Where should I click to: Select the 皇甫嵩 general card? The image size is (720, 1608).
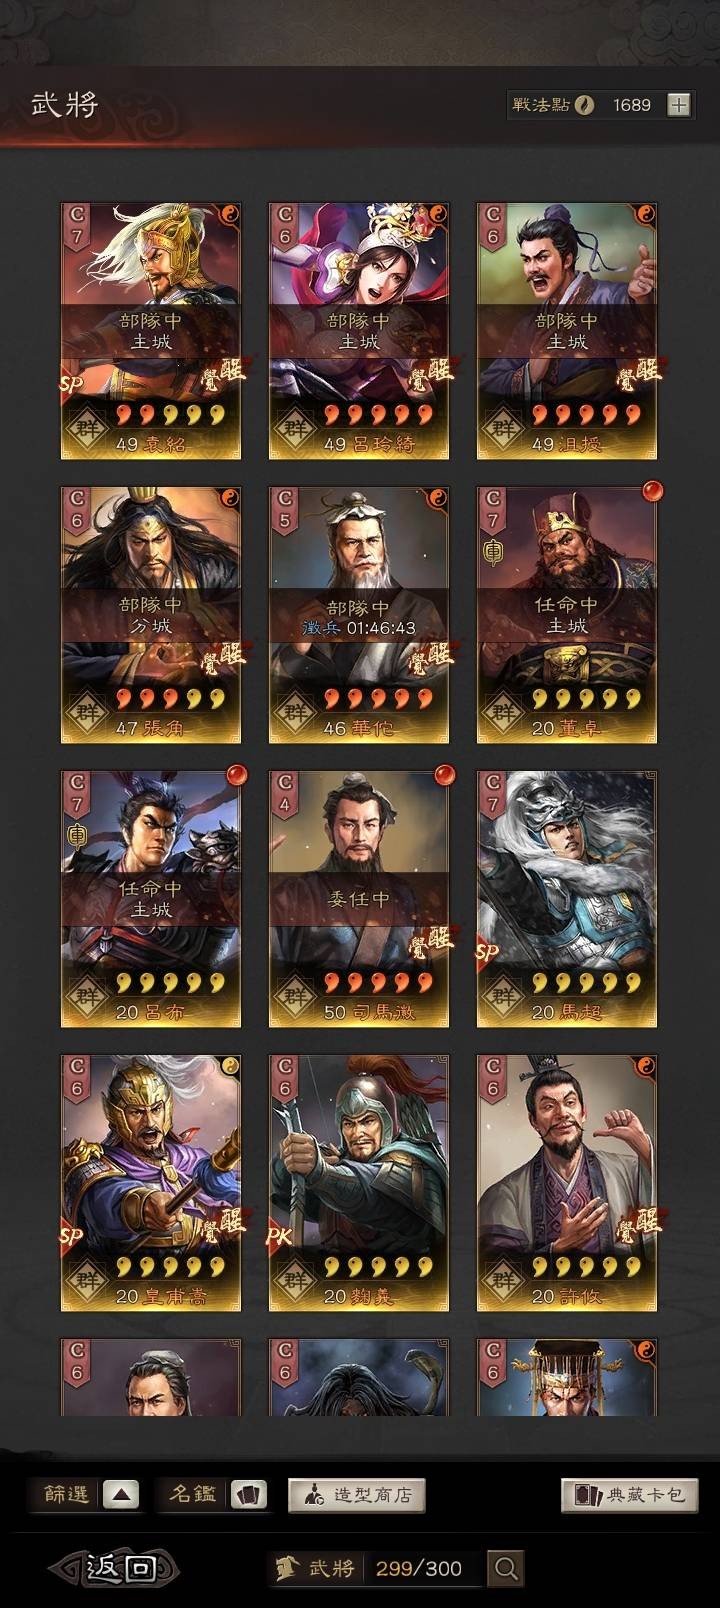point(151,1183)
